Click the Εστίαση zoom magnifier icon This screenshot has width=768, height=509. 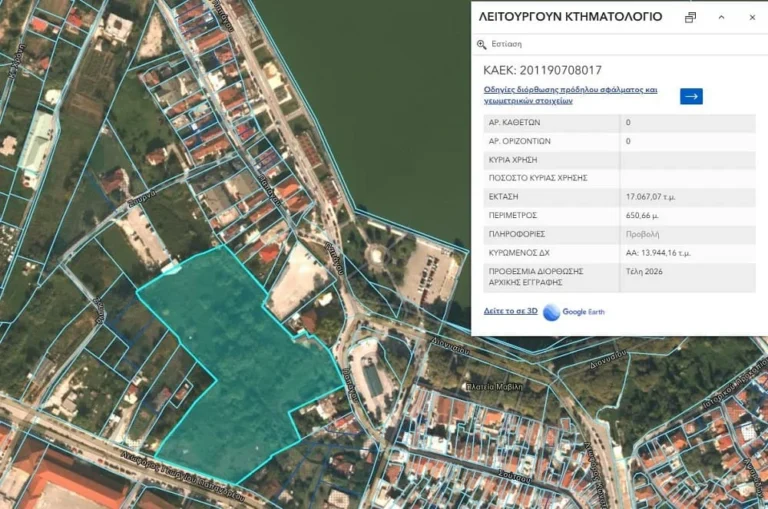coord(482,44)
